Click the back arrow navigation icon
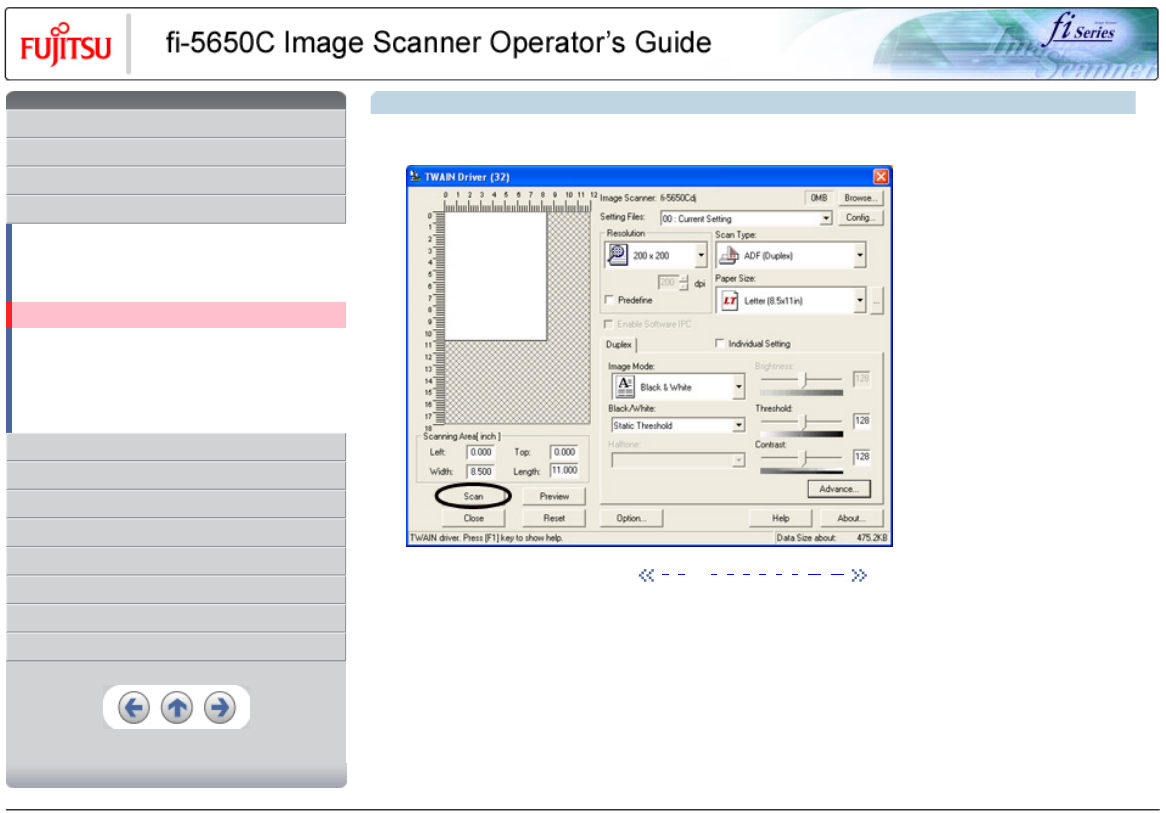The height and width of the screenshot is (813, 1166). [x=134, y=707]
